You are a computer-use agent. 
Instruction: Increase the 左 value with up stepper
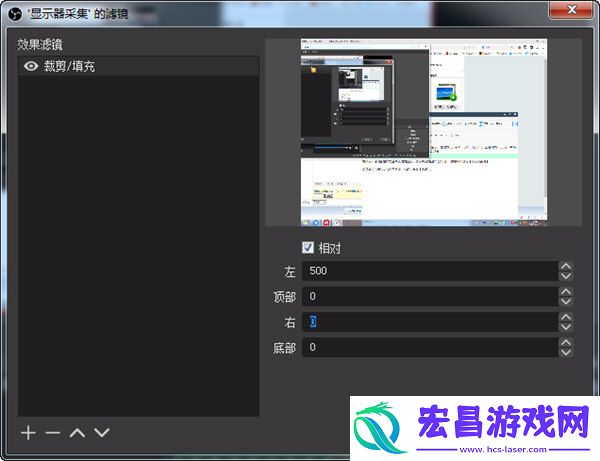(x=566, y=266)
